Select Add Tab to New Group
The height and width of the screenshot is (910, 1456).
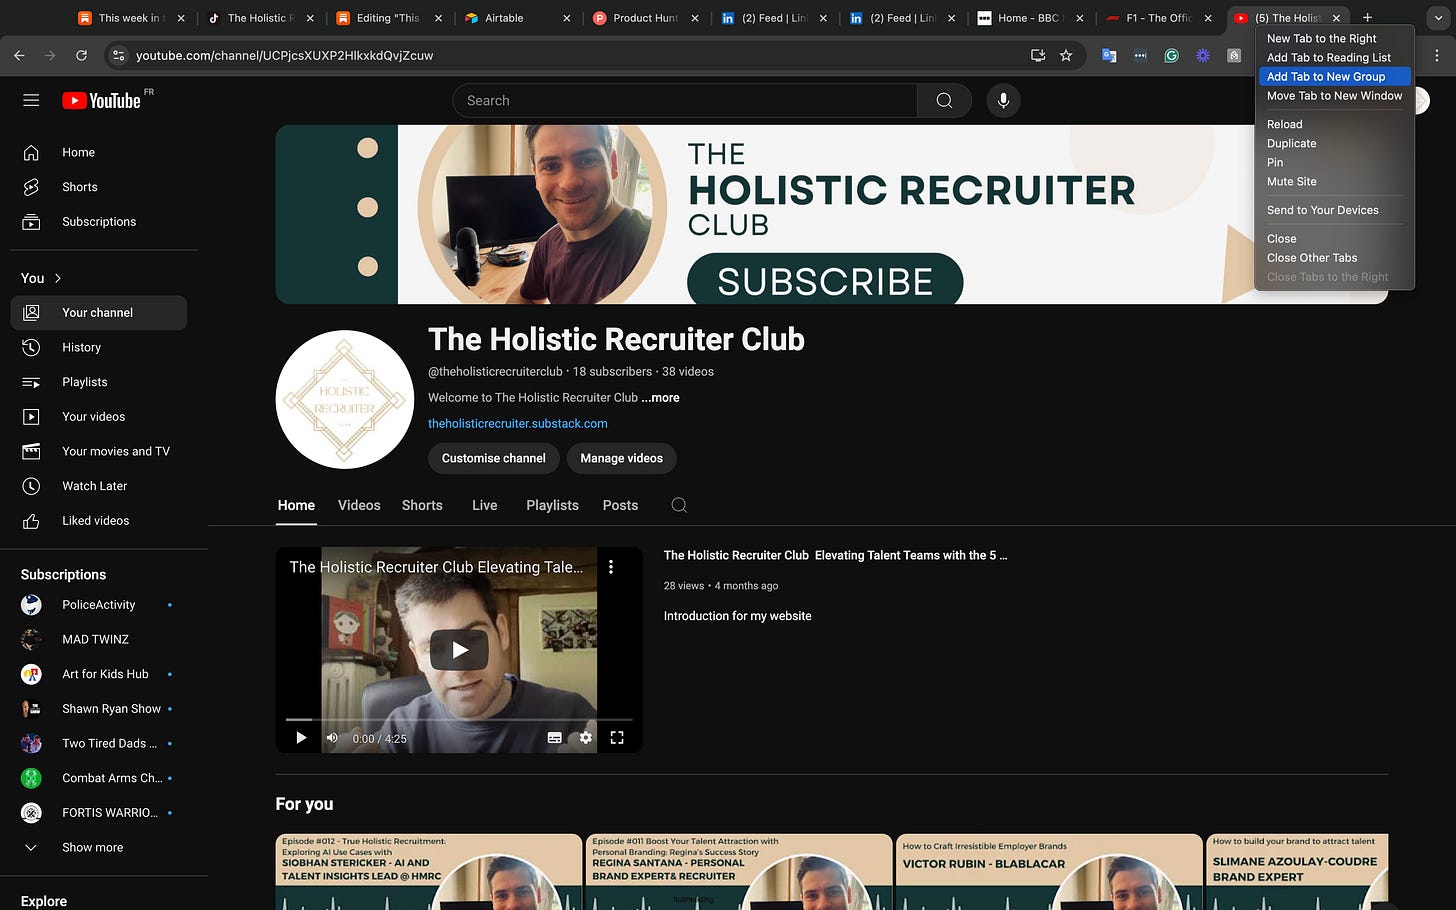point(1334,76)
